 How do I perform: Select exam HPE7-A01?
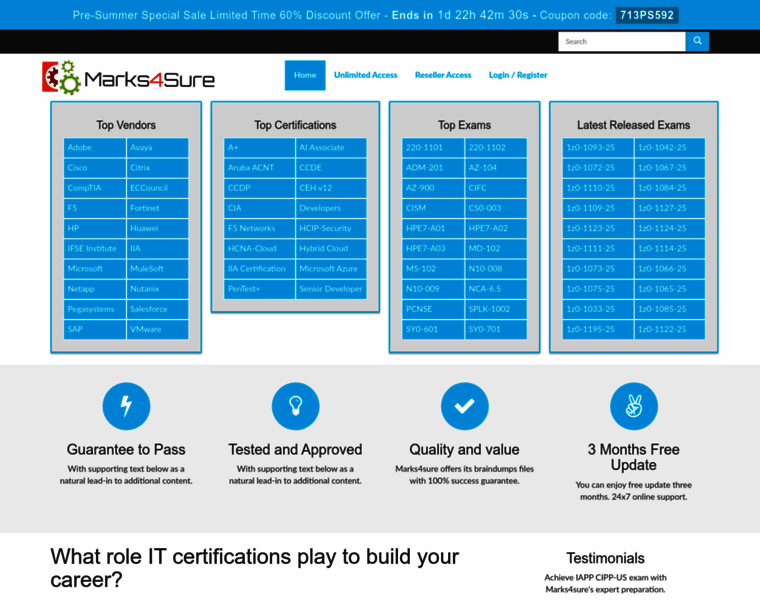tap(433, 228)
